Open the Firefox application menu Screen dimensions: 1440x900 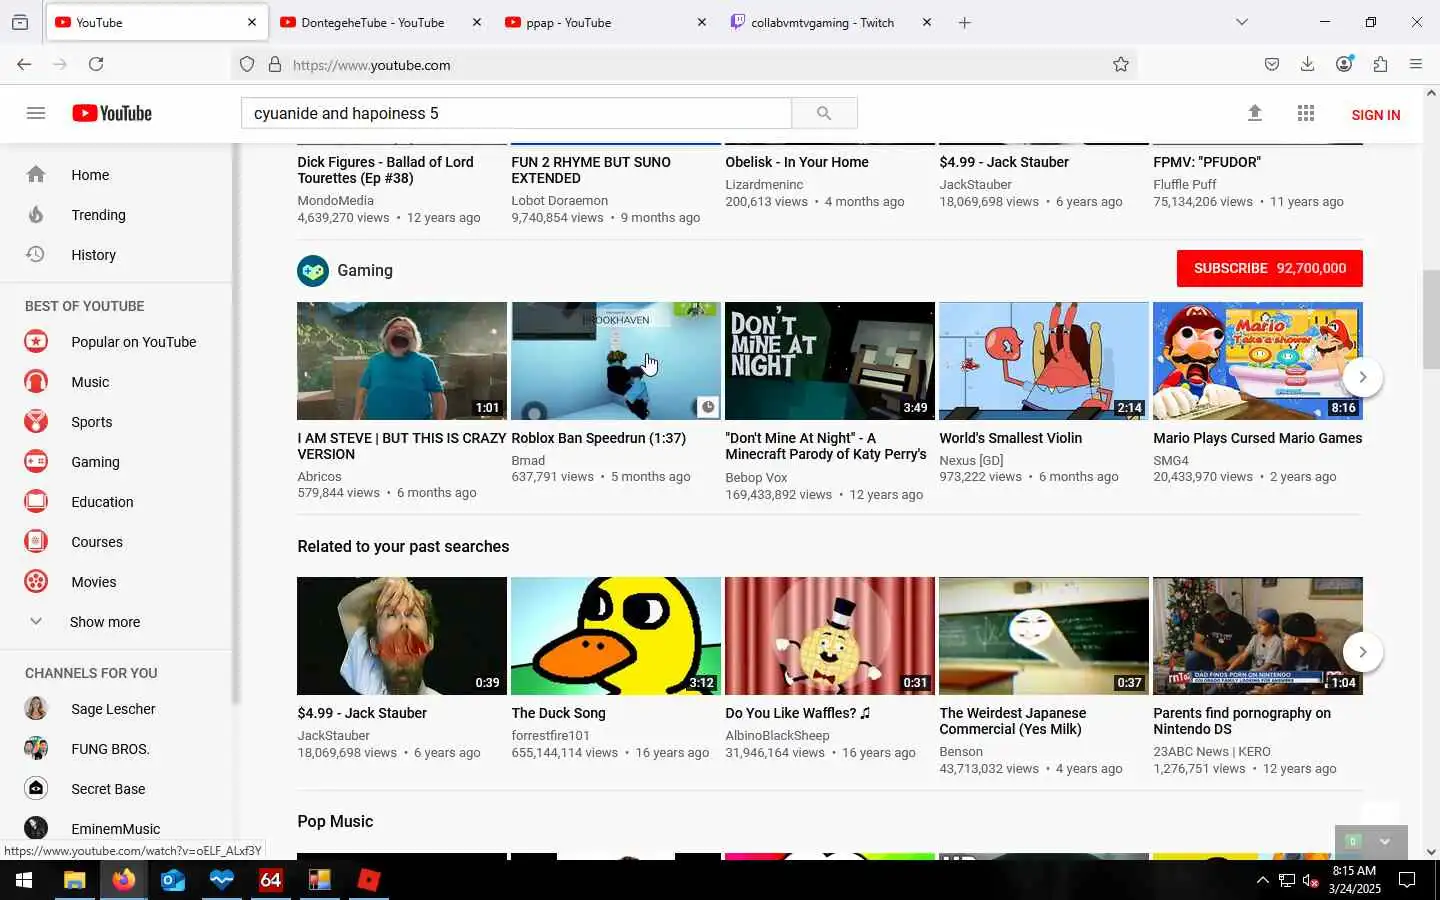(x=1416, y=64)
